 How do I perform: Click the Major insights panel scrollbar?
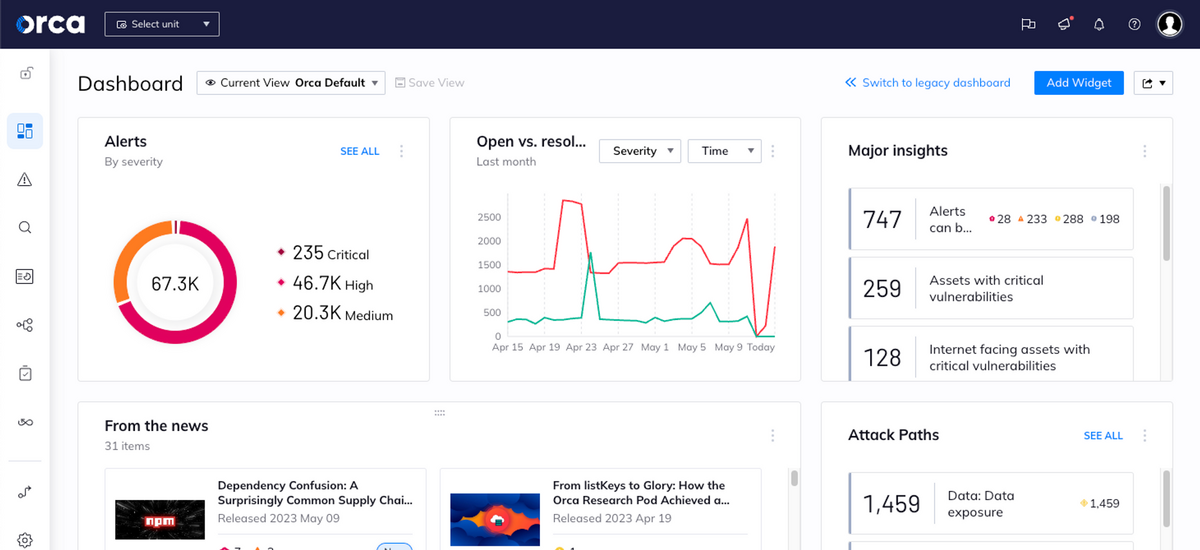(1166, 222)
